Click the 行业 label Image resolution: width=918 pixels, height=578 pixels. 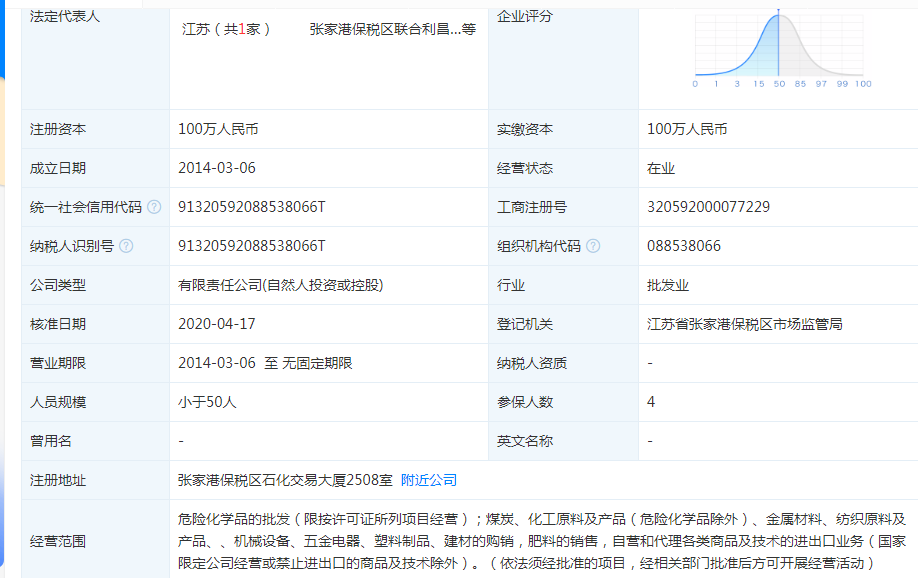511,285
